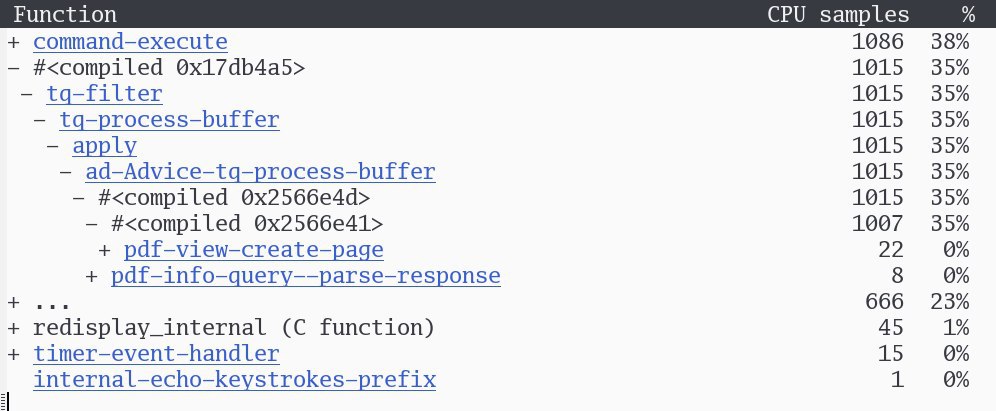Open the command-execute function link
The image size is (996, 411).
[130, 42]
